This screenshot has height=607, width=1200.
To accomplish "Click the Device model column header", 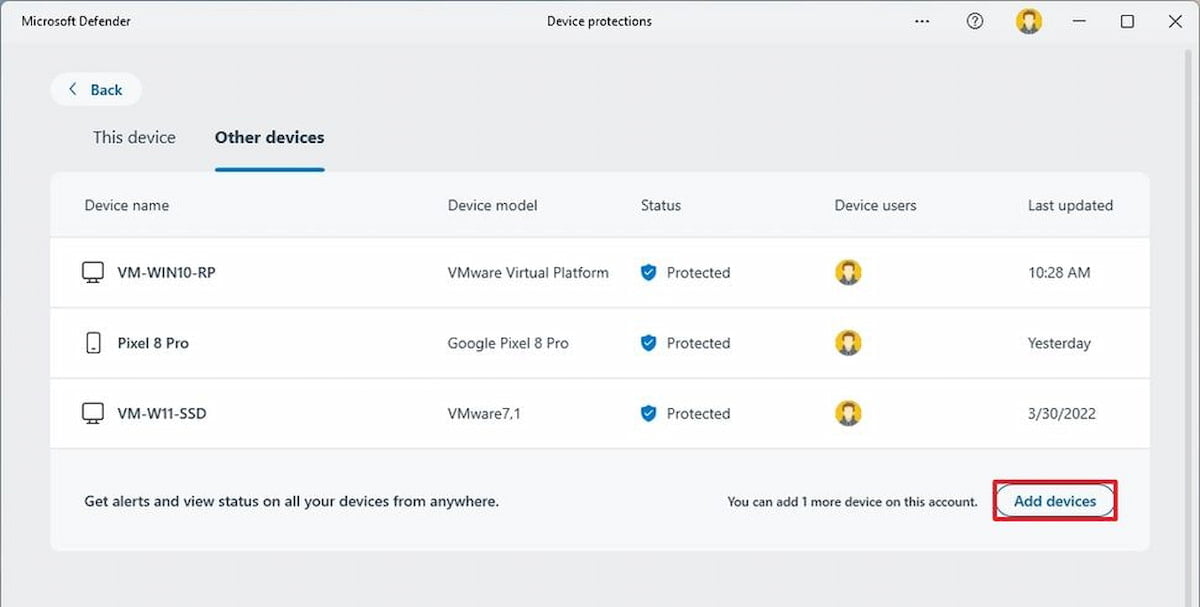I will point(493,205).
